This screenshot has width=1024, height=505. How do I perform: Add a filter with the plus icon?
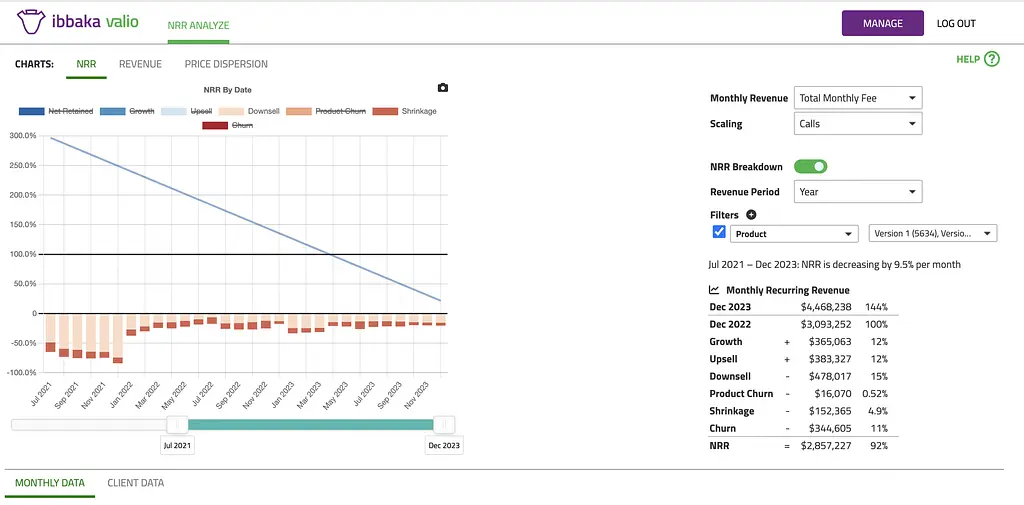pyautogui.click(x=751, y=215)
